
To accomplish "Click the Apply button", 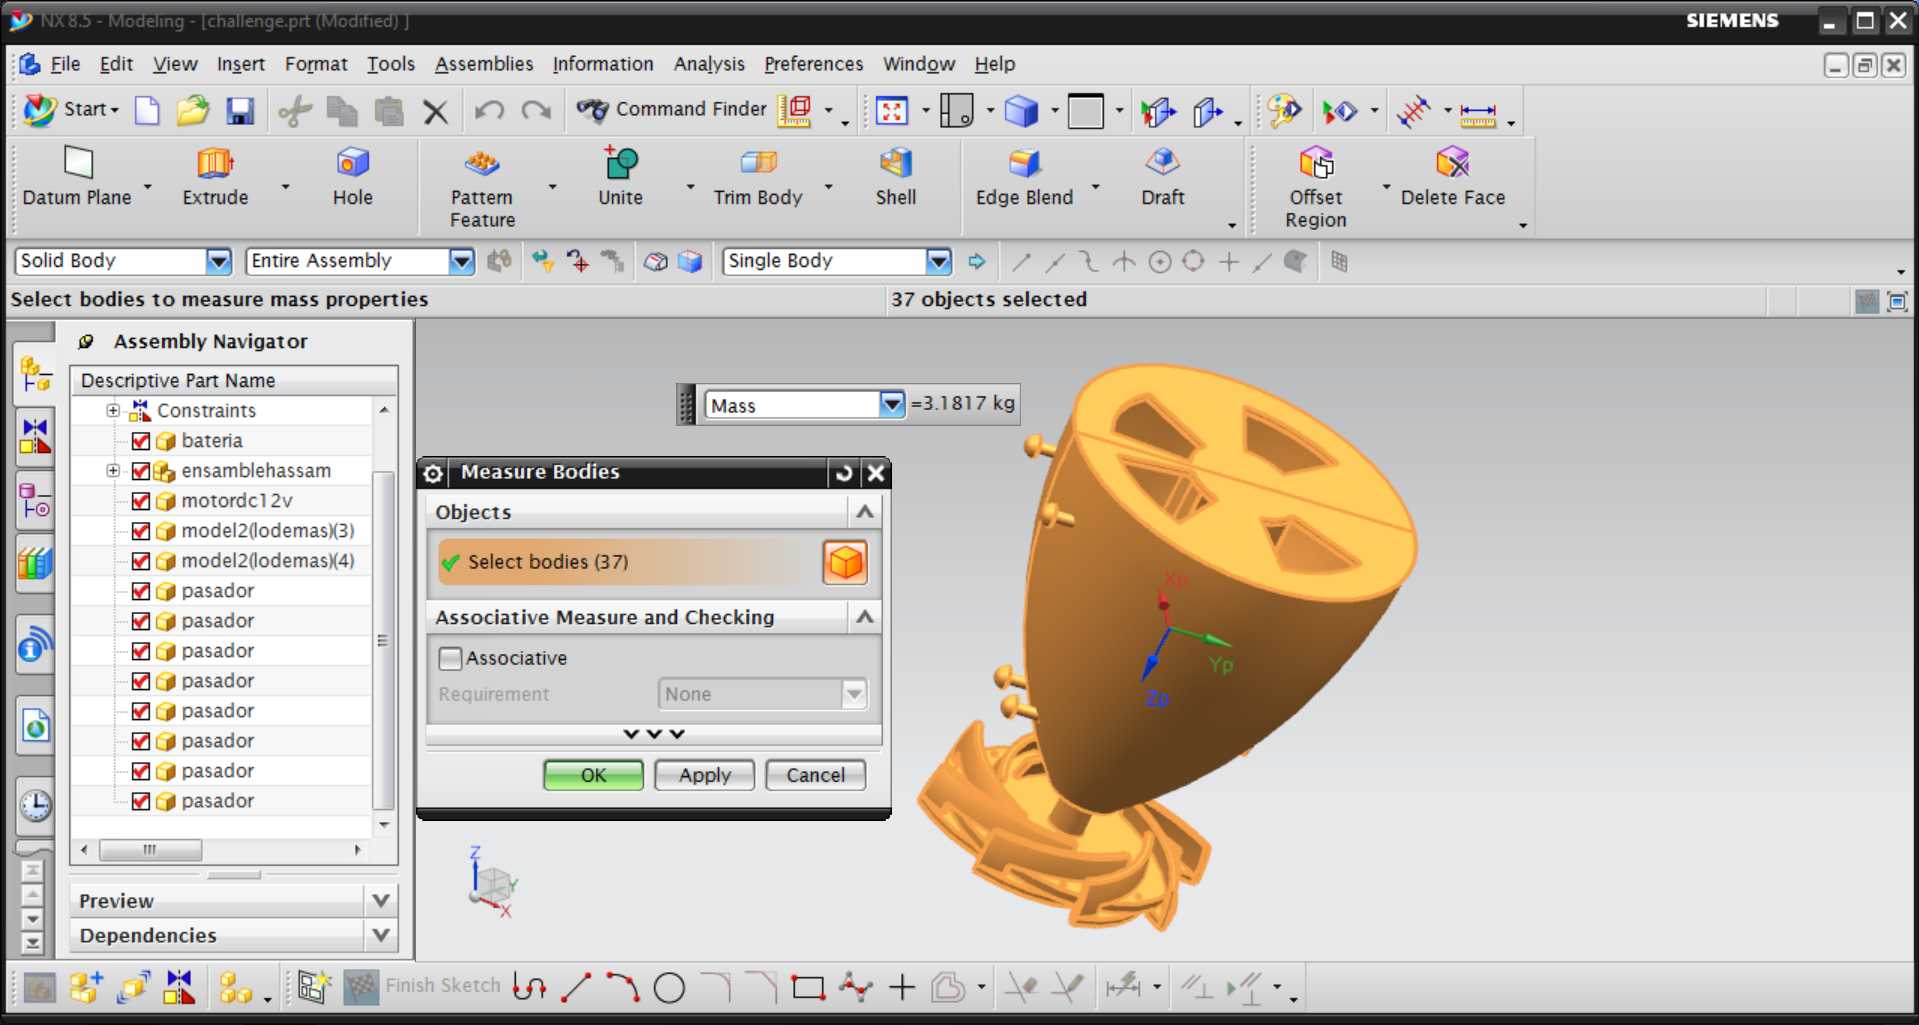I will 705,775.
